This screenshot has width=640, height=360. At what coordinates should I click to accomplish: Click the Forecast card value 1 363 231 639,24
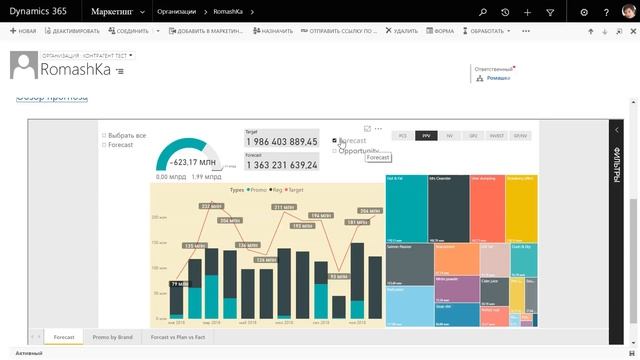[x=282, y=165]
